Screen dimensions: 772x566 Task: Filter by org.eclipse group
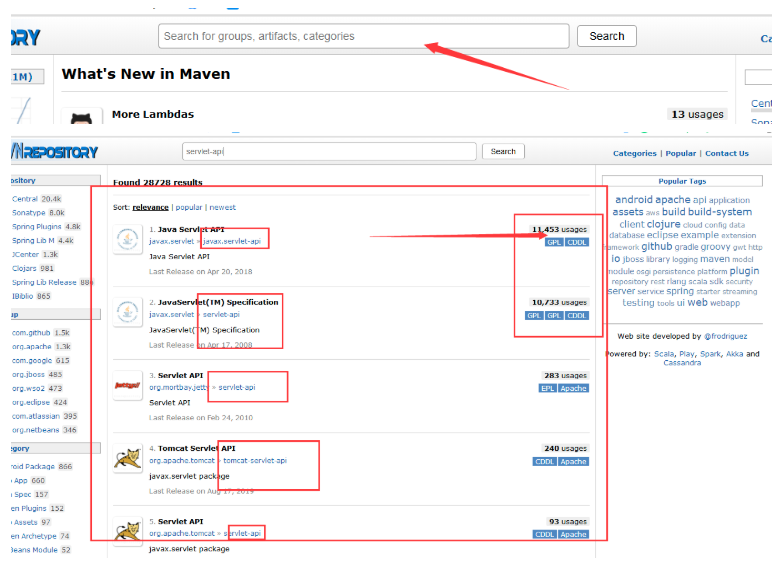[x=31, y=402]
